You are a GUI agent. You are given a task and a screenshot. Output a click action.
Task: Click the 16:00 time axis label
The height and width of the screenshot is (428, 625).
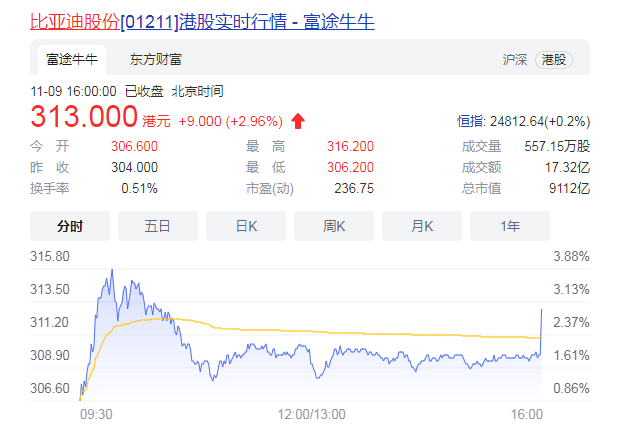[527, 414]
